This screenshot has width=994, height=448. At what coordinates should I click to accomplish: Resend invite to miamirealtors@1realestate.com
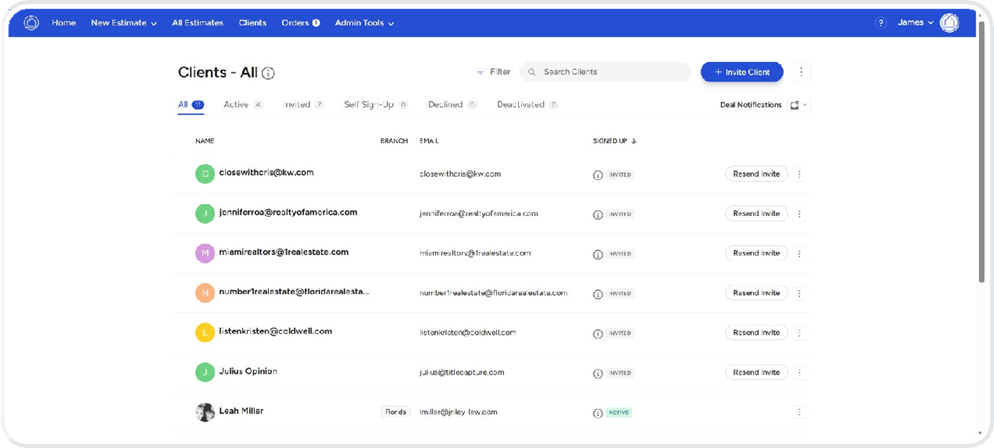point(756,253)
